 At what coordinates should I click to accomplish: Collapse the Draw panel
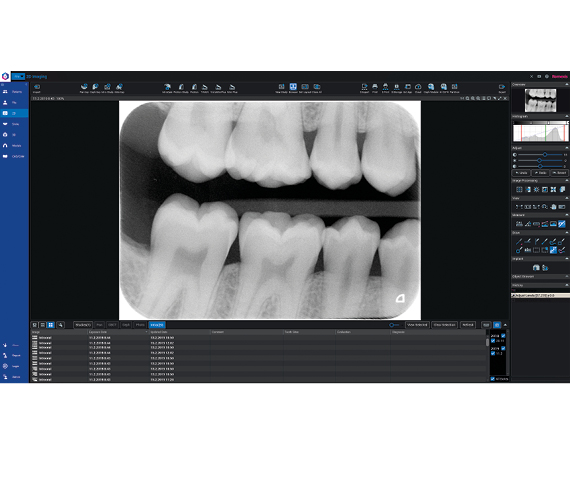(x=566, y=232)
